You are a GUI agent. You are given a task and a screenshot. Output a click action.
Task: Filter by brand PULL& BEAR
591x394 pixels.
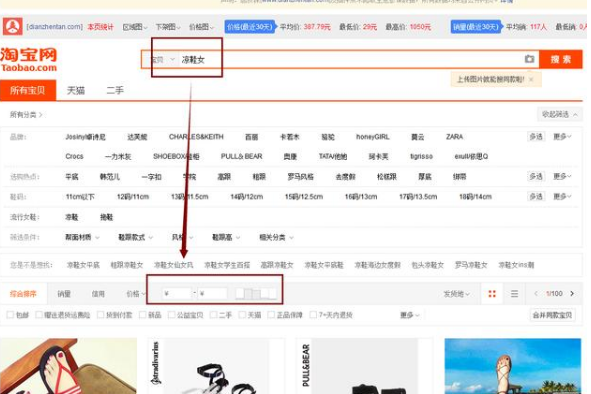242,156
